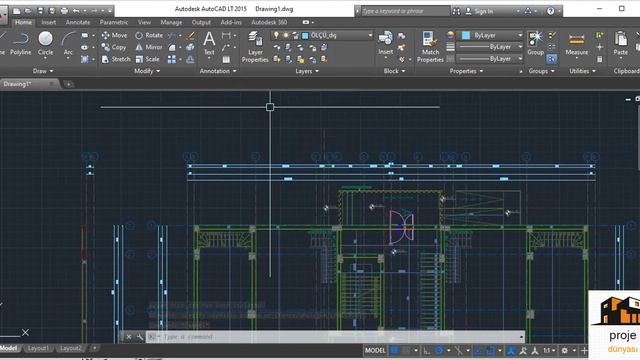Click the Quick Calculator icon in Utilities
This screenshot has height=360, width=640.
(x=599, y=59)
